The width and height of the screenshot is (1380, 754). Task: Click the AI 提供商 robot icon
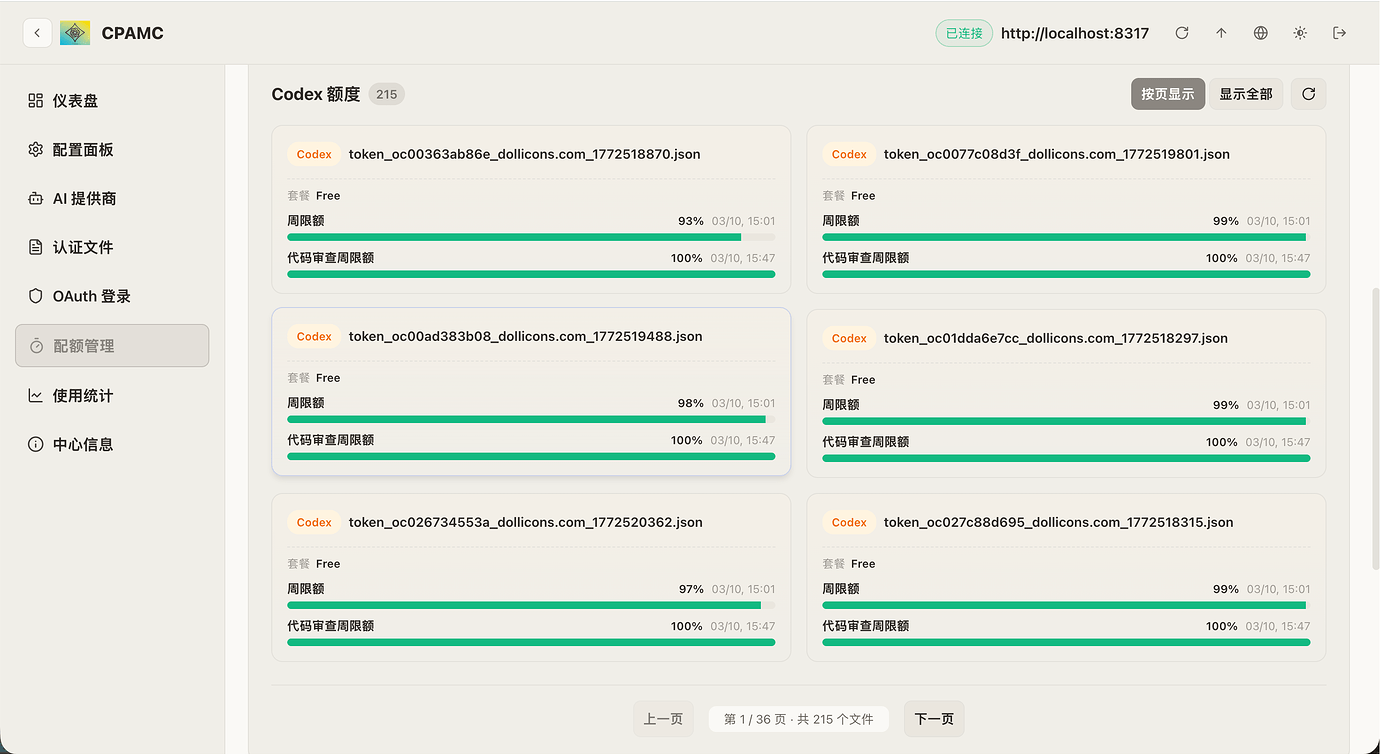coord(36,198)
